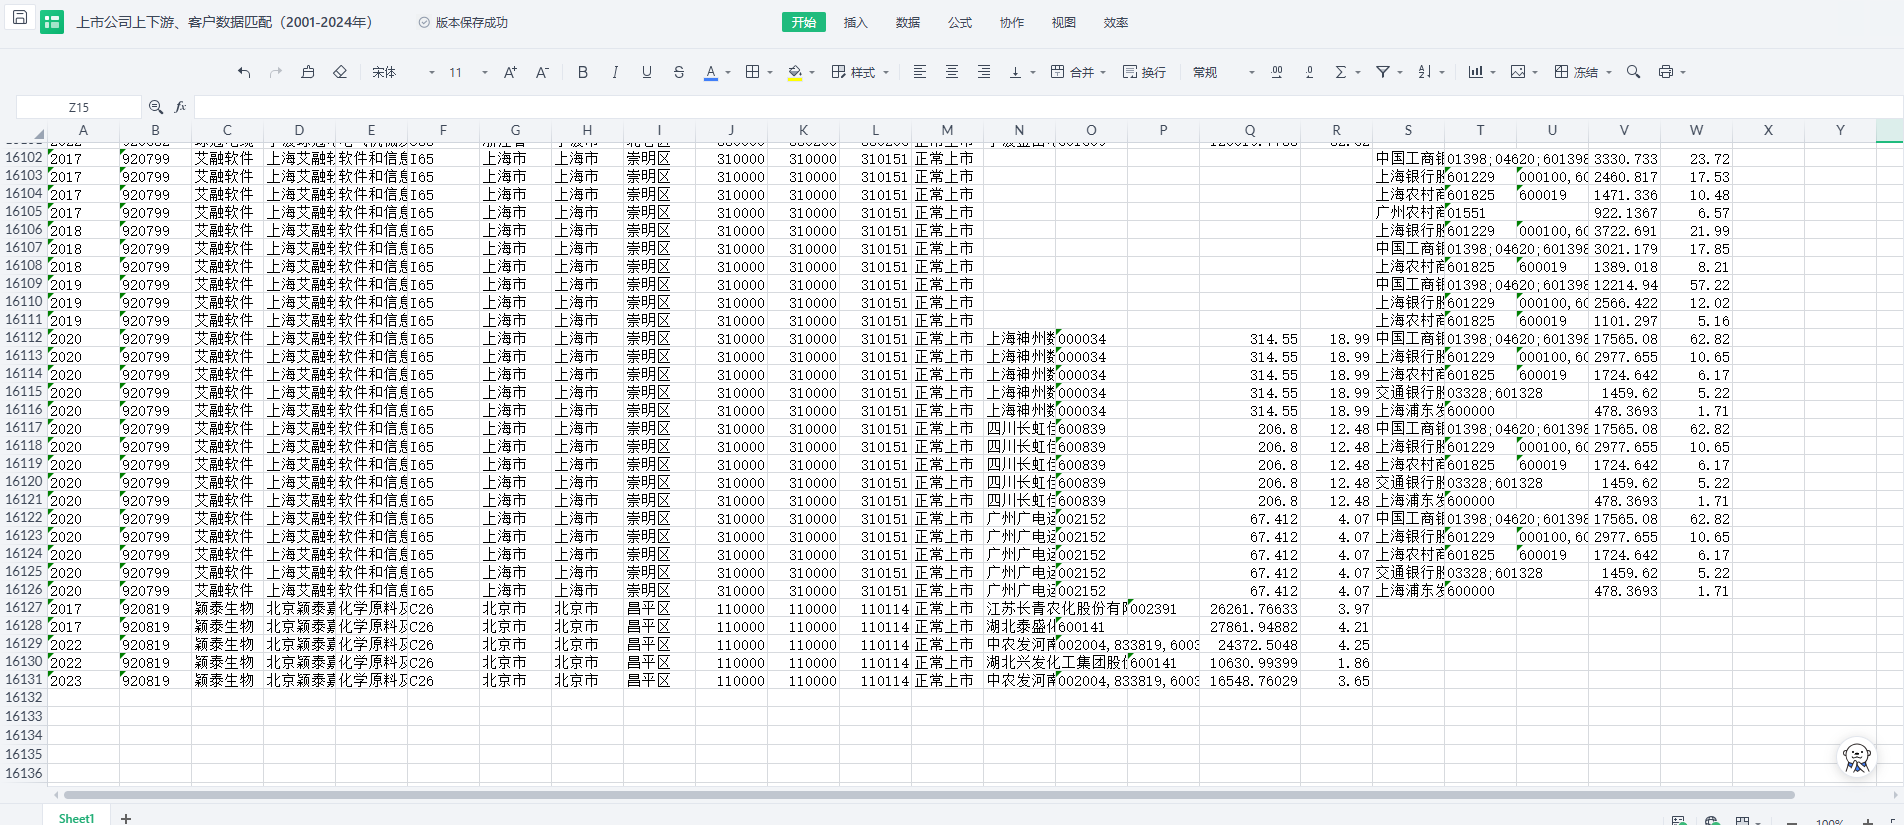Click the Z15 cell name box

(x=79, y=107)
